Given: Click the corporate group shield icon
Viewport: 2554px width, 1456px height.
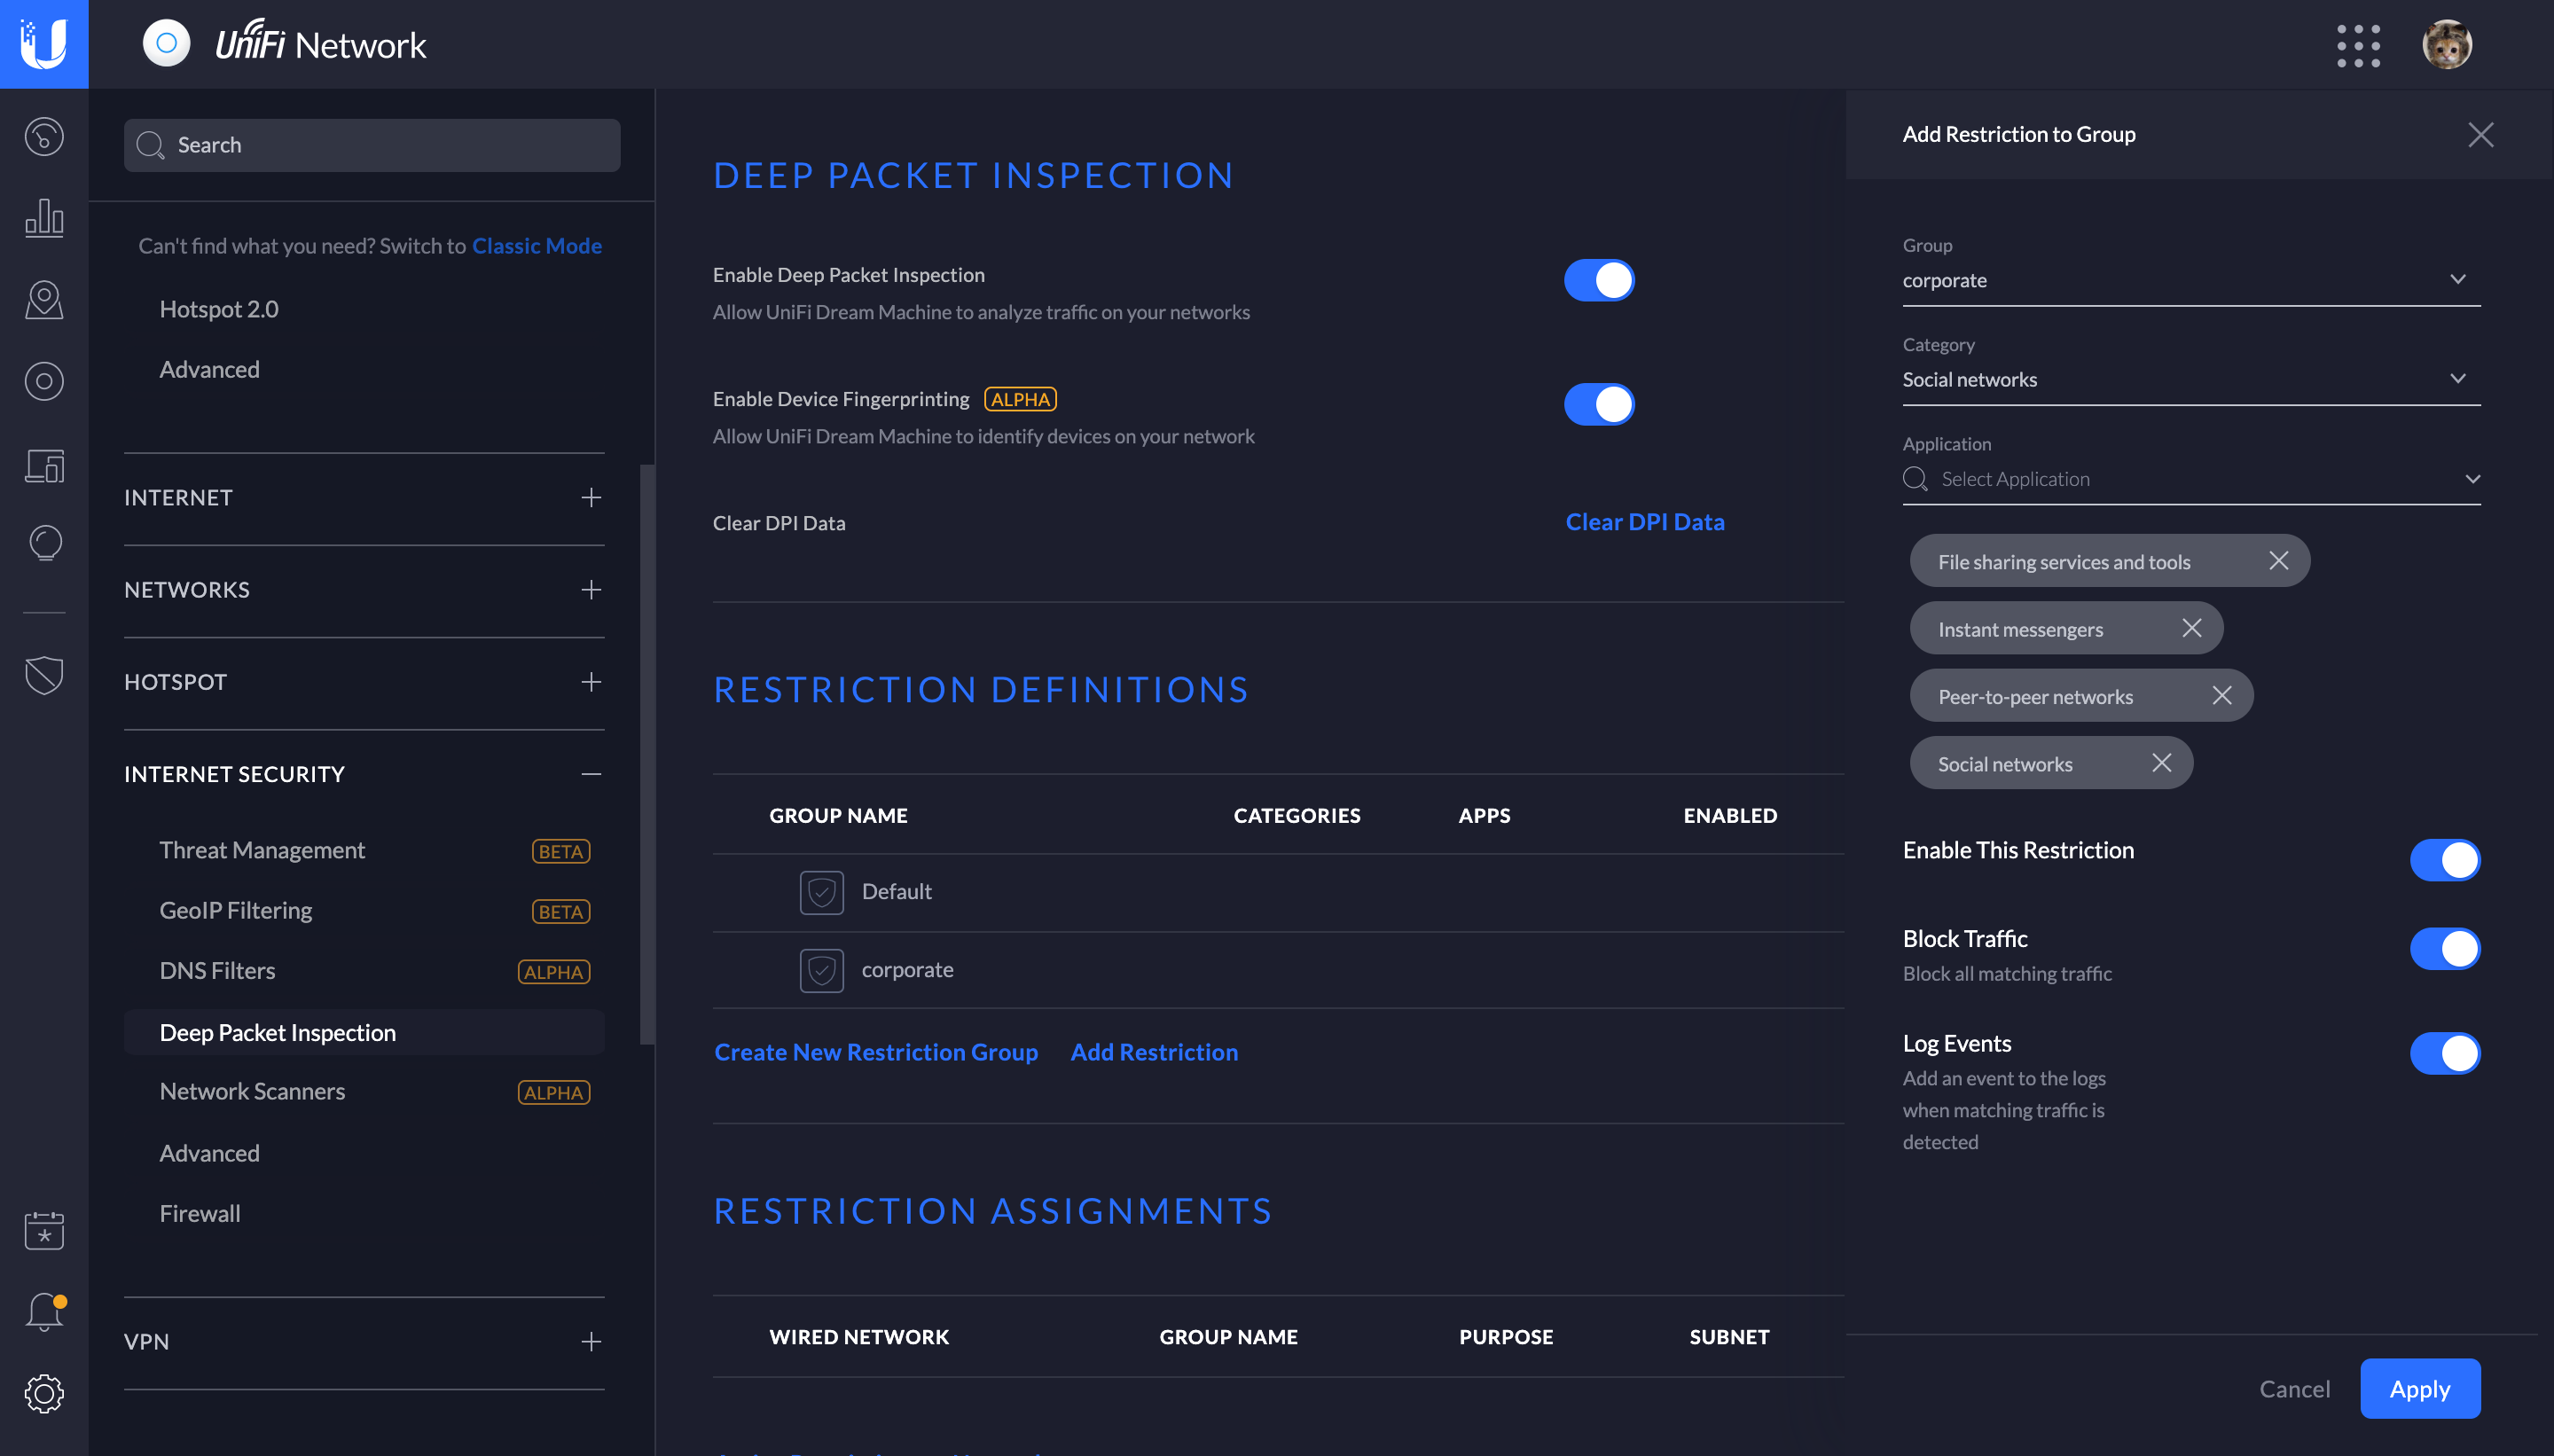Looking at the screenshot, I should pyautogui.click(x=821, y=970).
